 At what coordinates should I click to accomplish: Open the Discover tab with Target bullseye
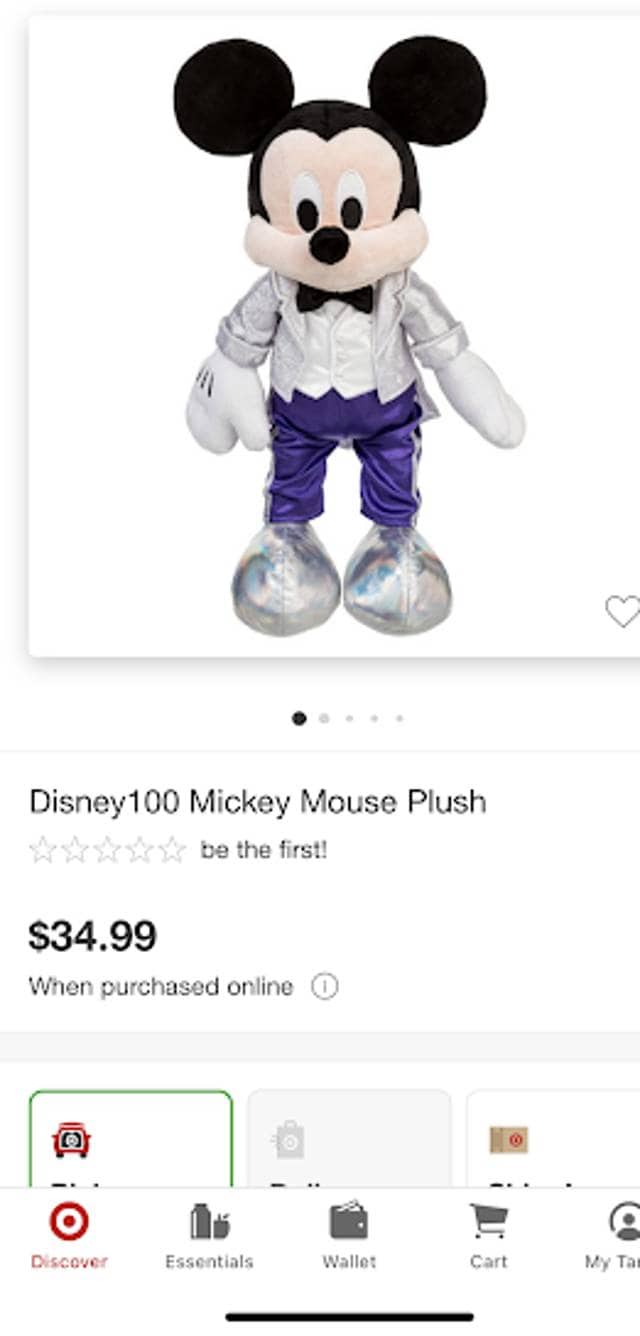(69, 1236)
